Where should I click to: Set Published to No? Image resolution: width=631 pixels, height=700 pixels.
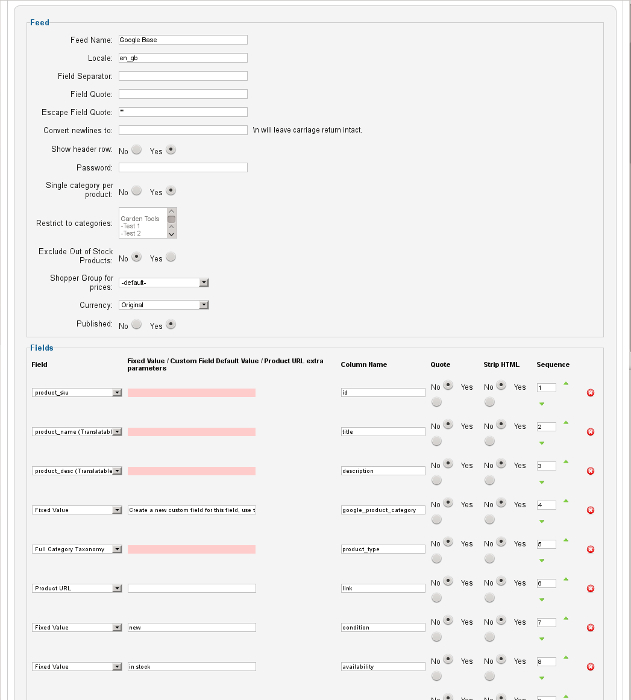coord(137,325)
